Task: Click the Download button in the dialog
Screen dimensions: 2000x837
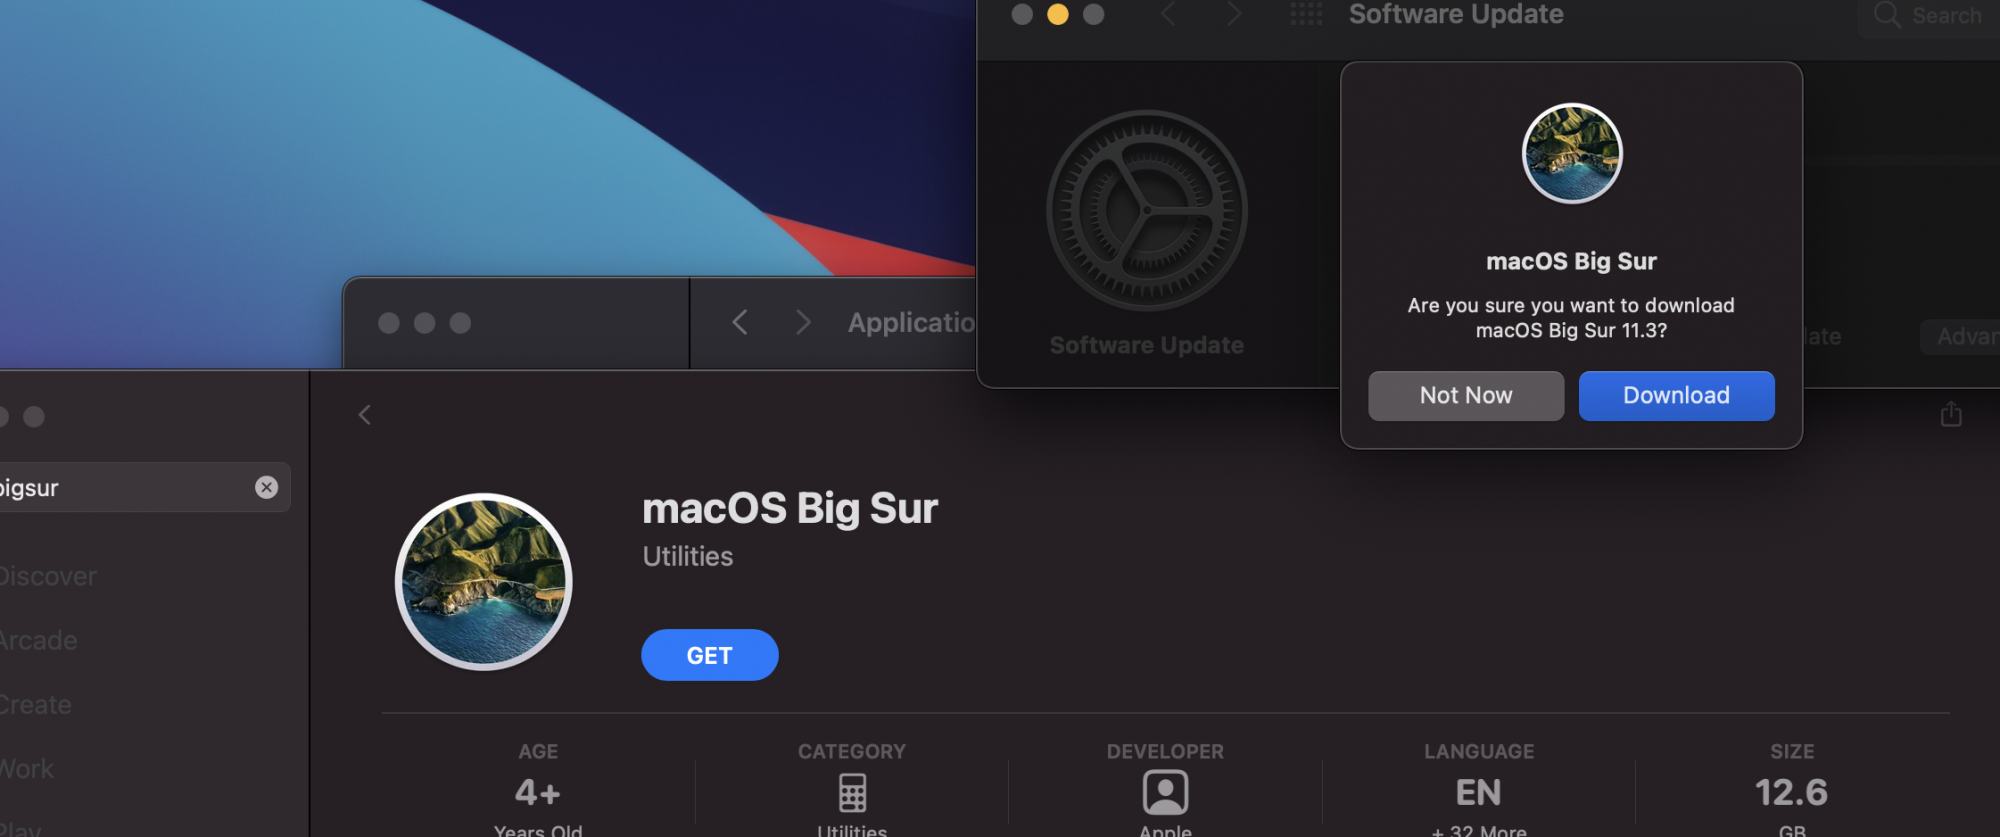Action: coord(1676,396)
